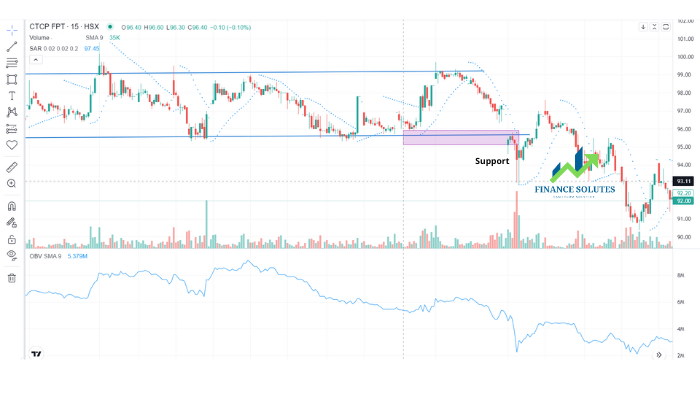Select the ruler measure tool
Viewport: 700px width, 400px height.
(x=12, y=167)
